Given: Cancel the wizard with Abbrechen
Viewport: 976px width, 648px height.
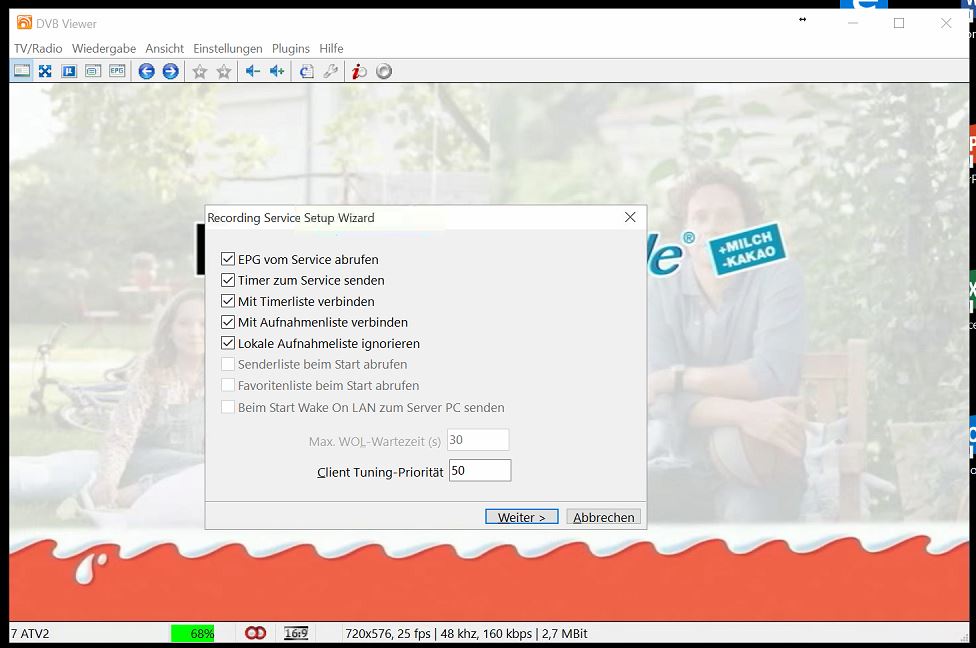Looking at the screenshot, I should pyautogui.click(x=603, y=517).
